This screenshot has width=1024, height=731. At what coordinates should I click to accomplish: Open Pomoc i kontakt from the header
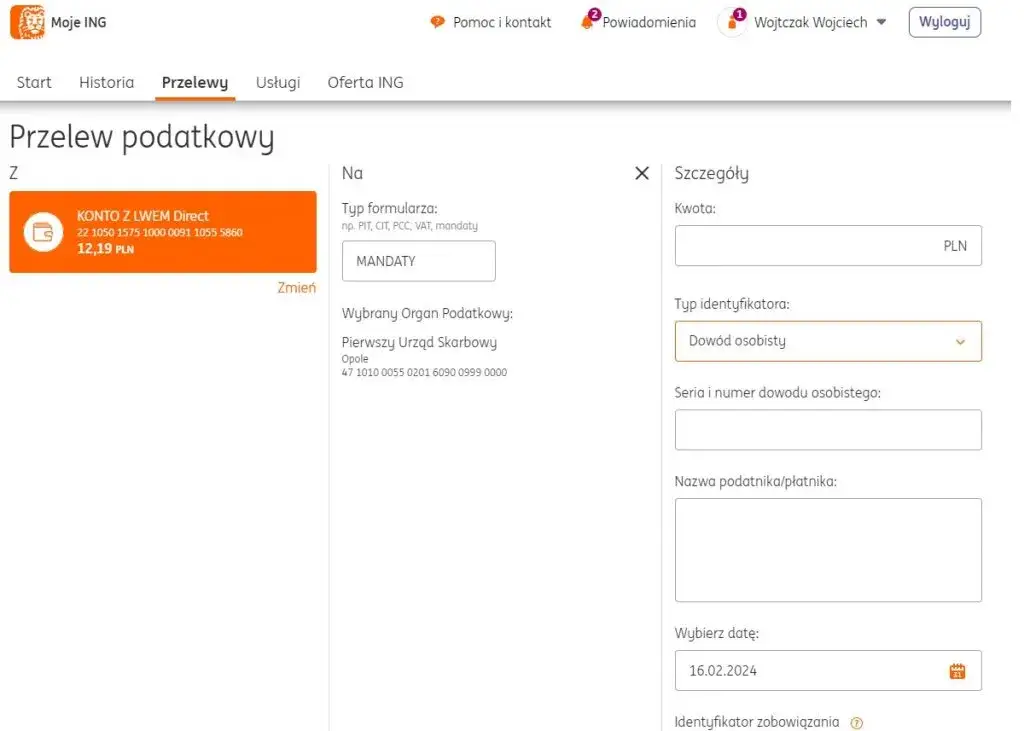[489, 22]
